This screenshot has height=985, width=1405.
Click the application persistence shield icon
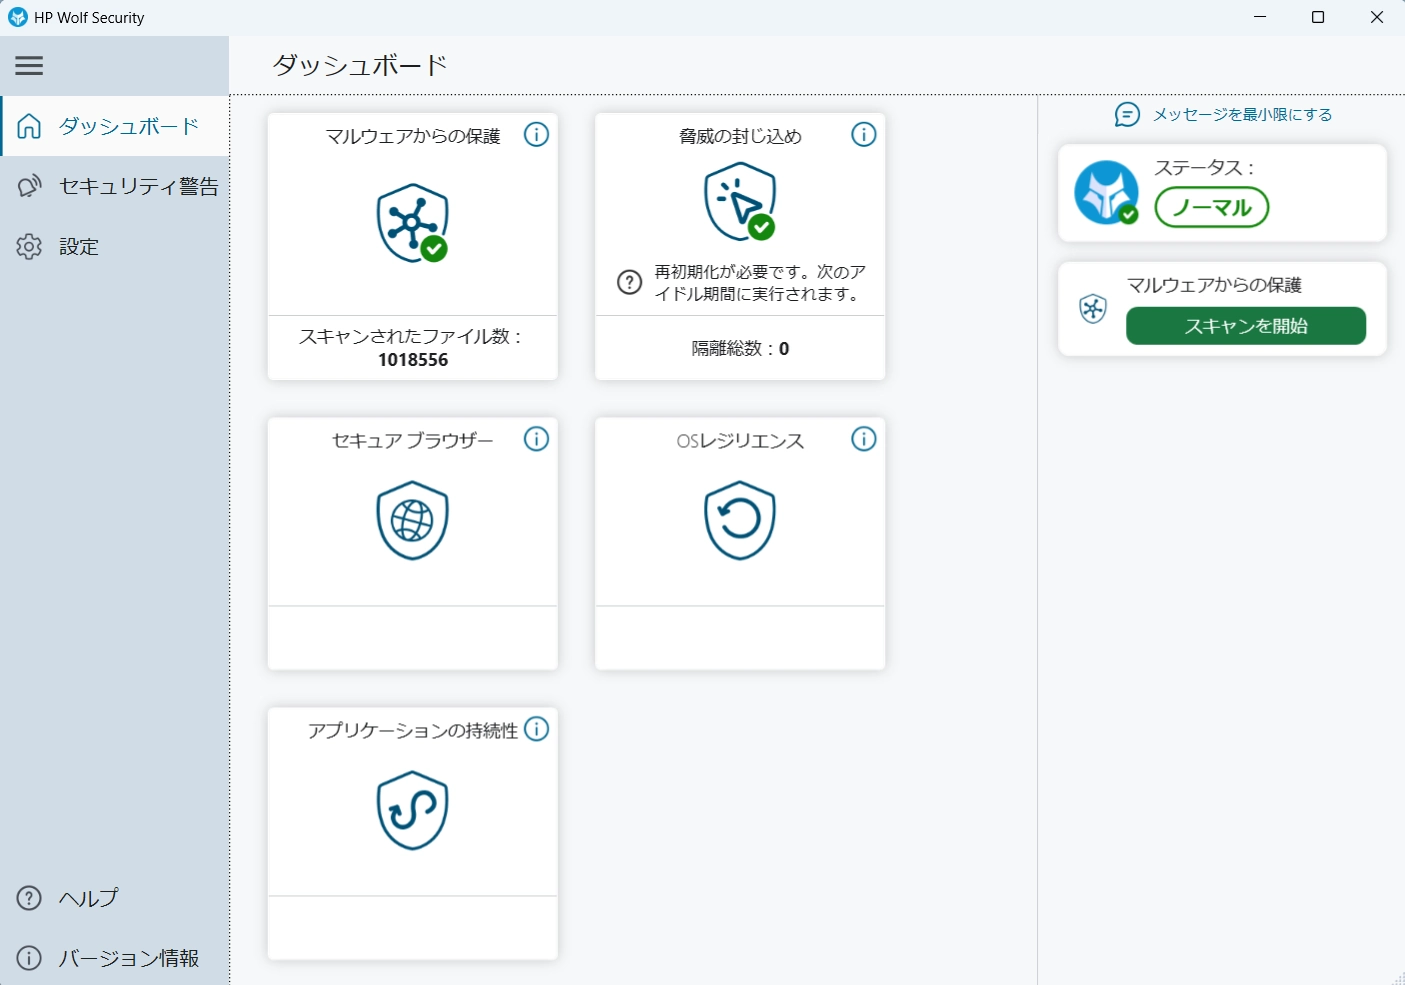tap(412, 810)
